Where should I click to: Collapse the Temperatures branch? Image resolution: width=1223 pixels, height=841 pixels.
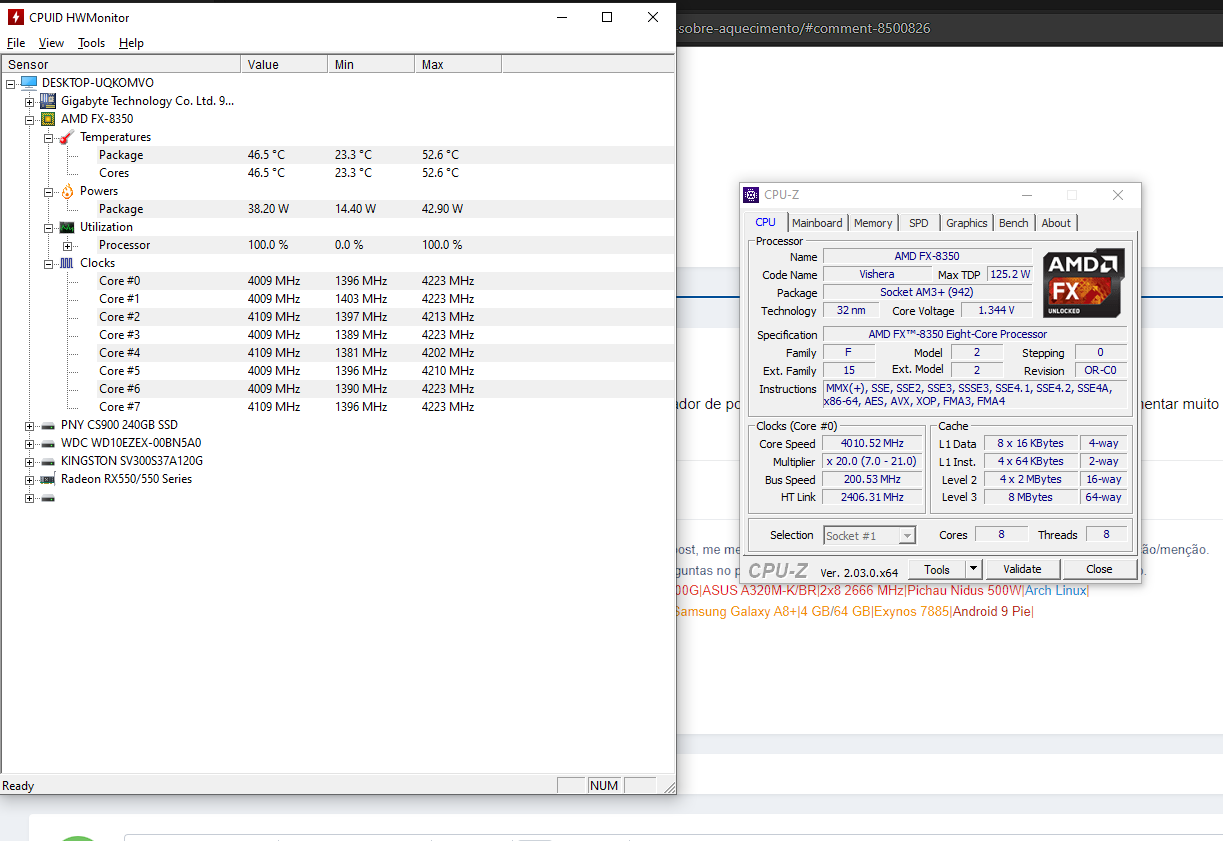(x=48, y=137)
